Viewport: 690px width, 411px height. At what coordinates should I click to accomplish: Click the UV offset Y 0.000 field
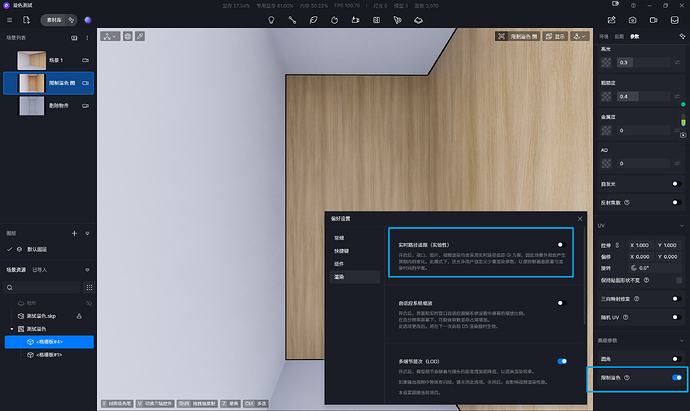[x=668, y=257]
